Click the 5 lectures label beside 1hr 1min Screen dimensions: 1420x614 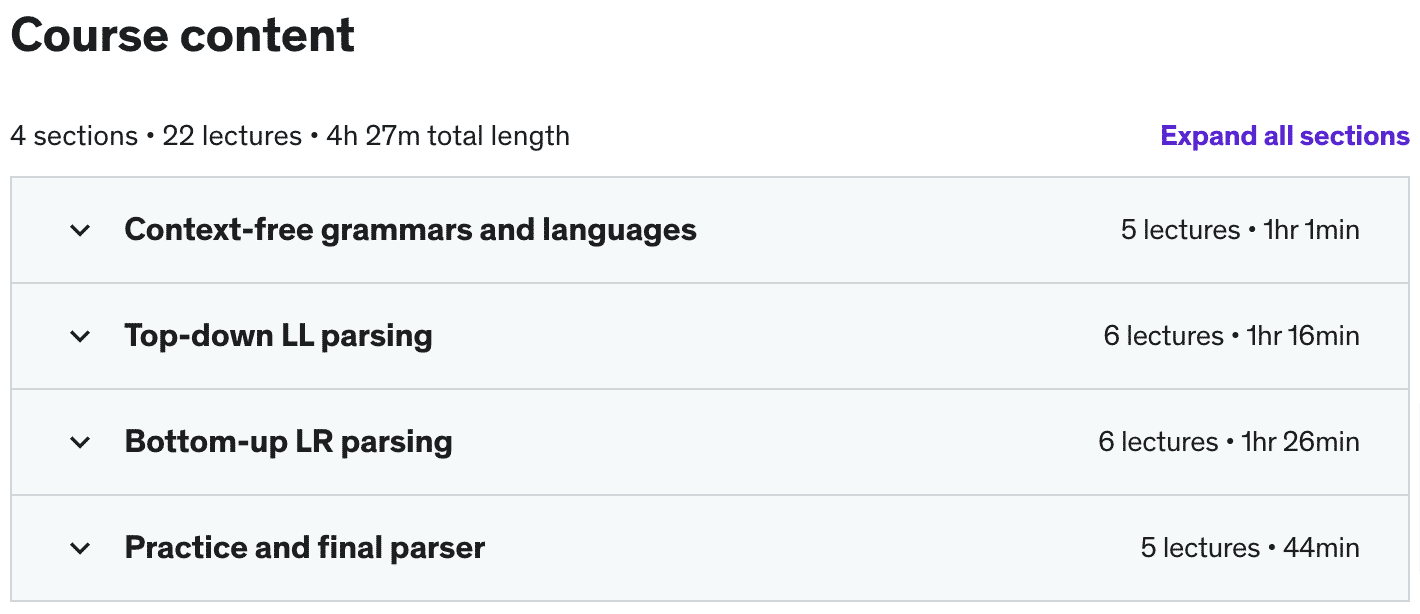click(1180, 230)
